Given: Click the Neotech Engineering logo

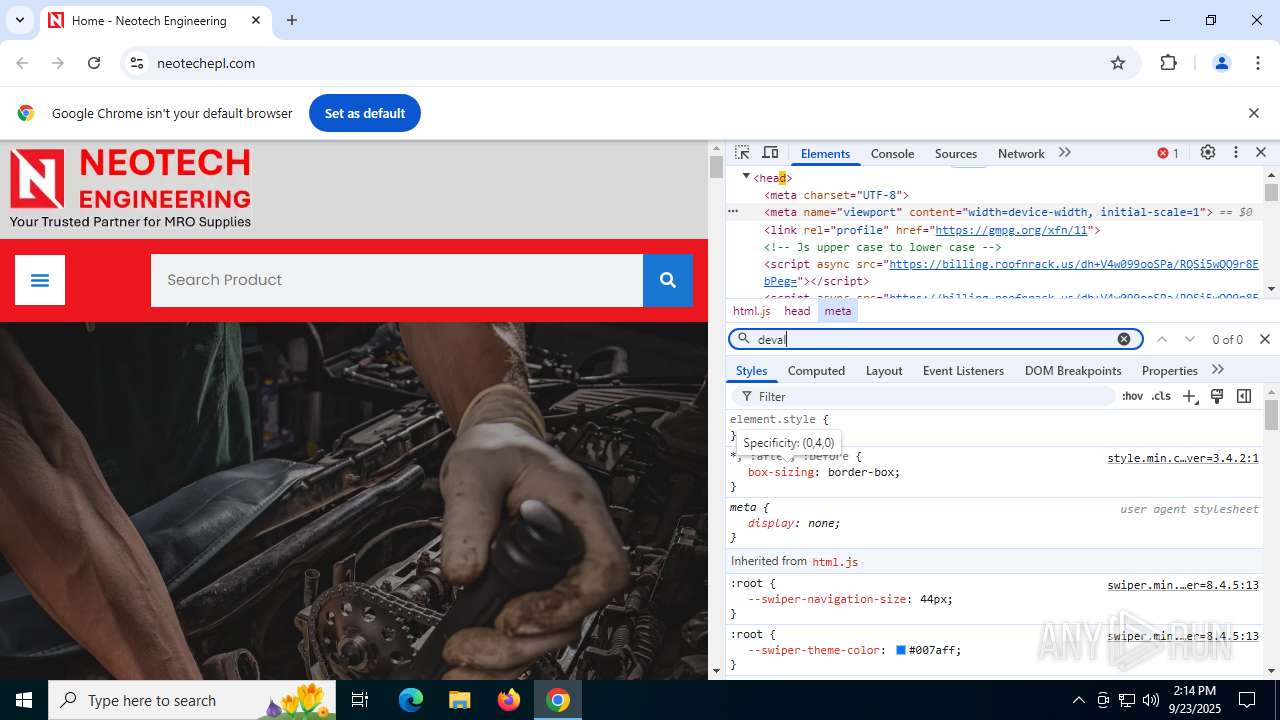Looking at the screenshot, I should coord(131,189).
